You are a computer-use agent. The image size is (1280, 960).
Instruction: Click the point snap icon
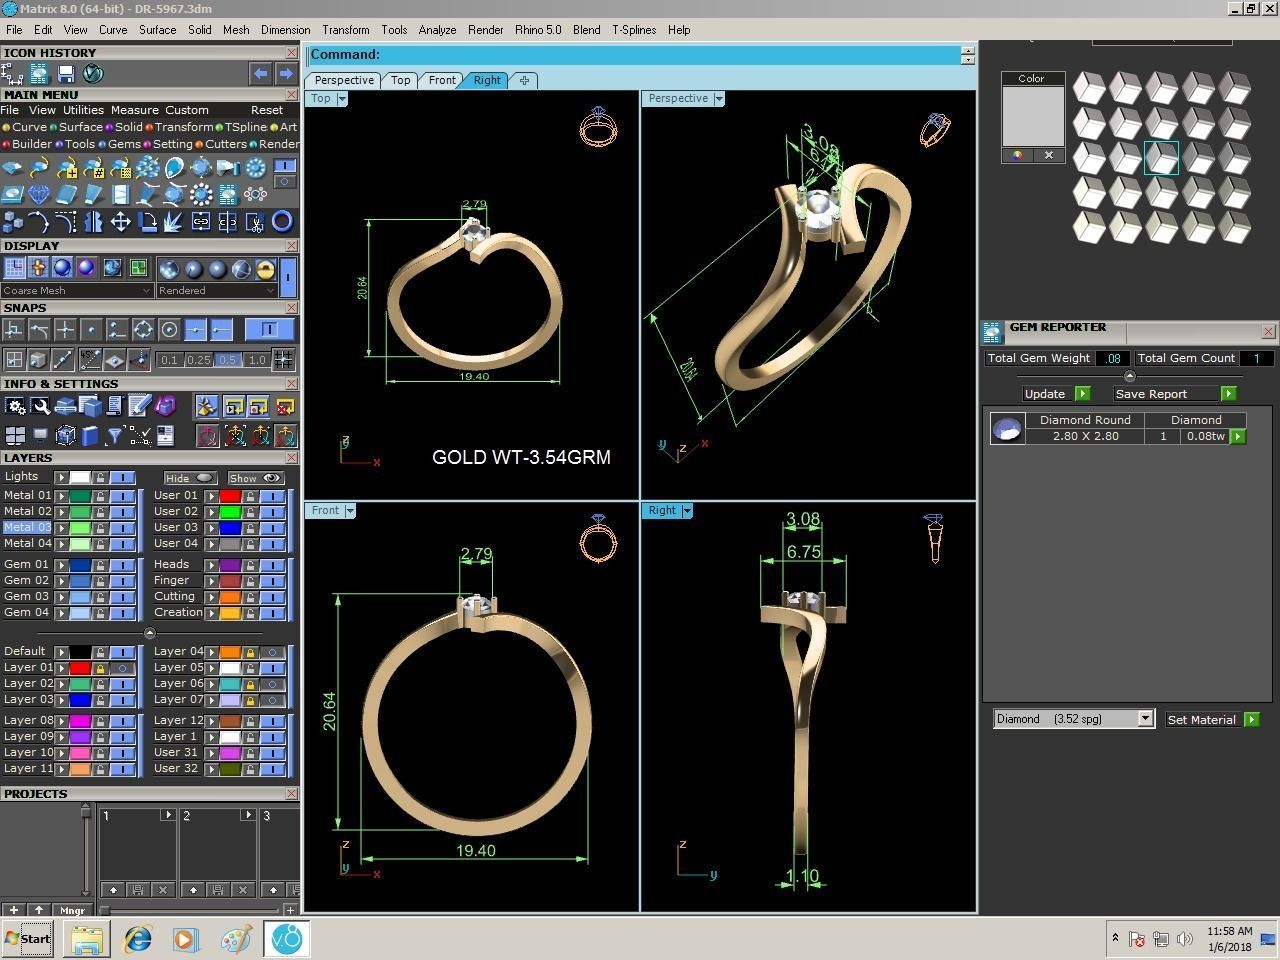click(x=91, y=330)
